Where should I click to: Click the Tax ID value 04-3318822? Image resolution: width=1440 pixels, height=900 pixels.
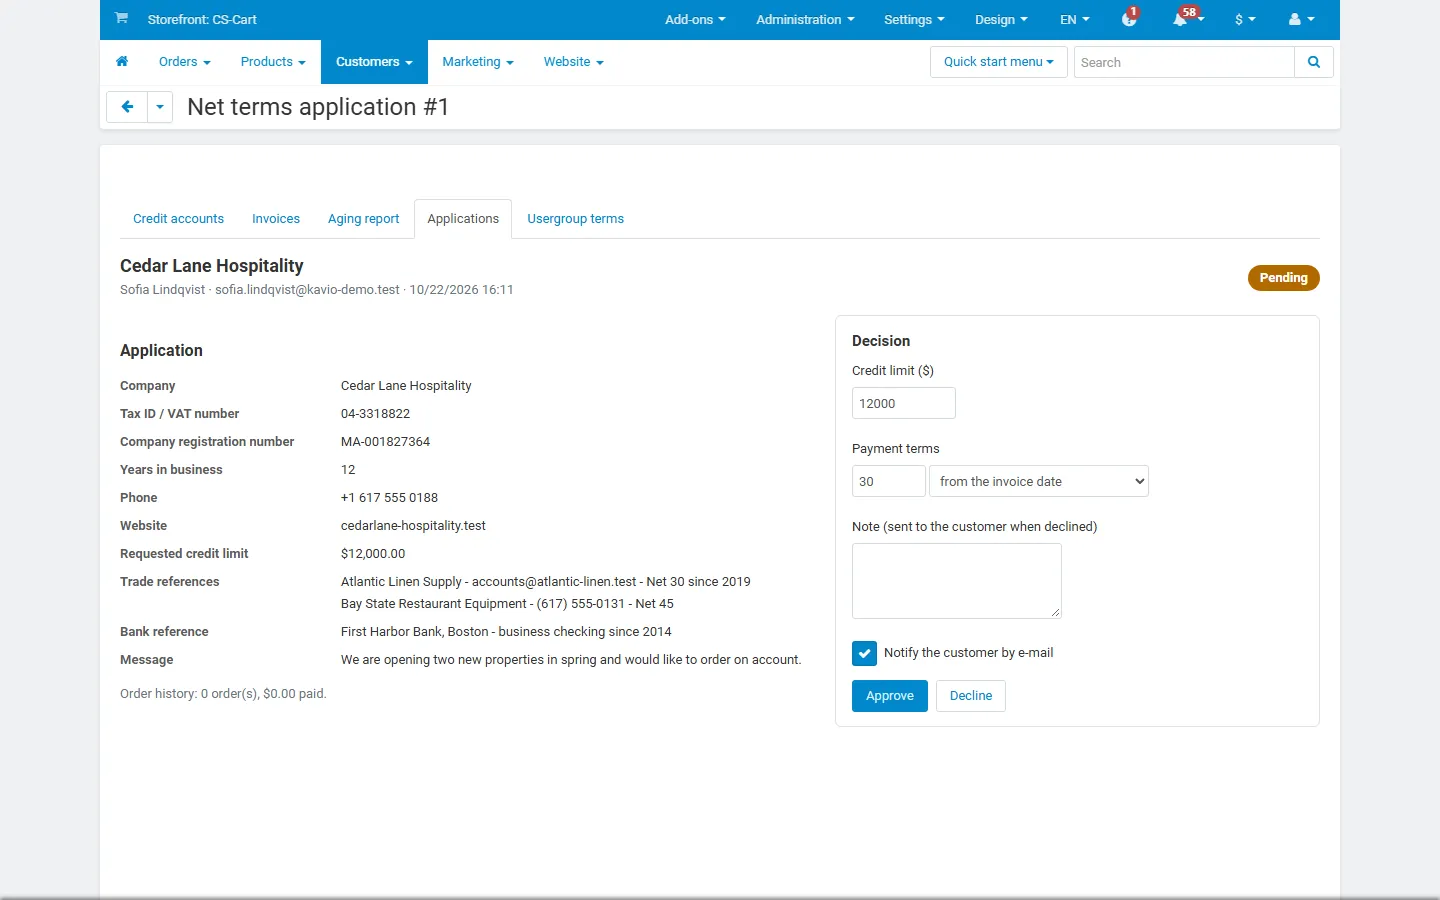pyautogui.click(x=375, y=414)
